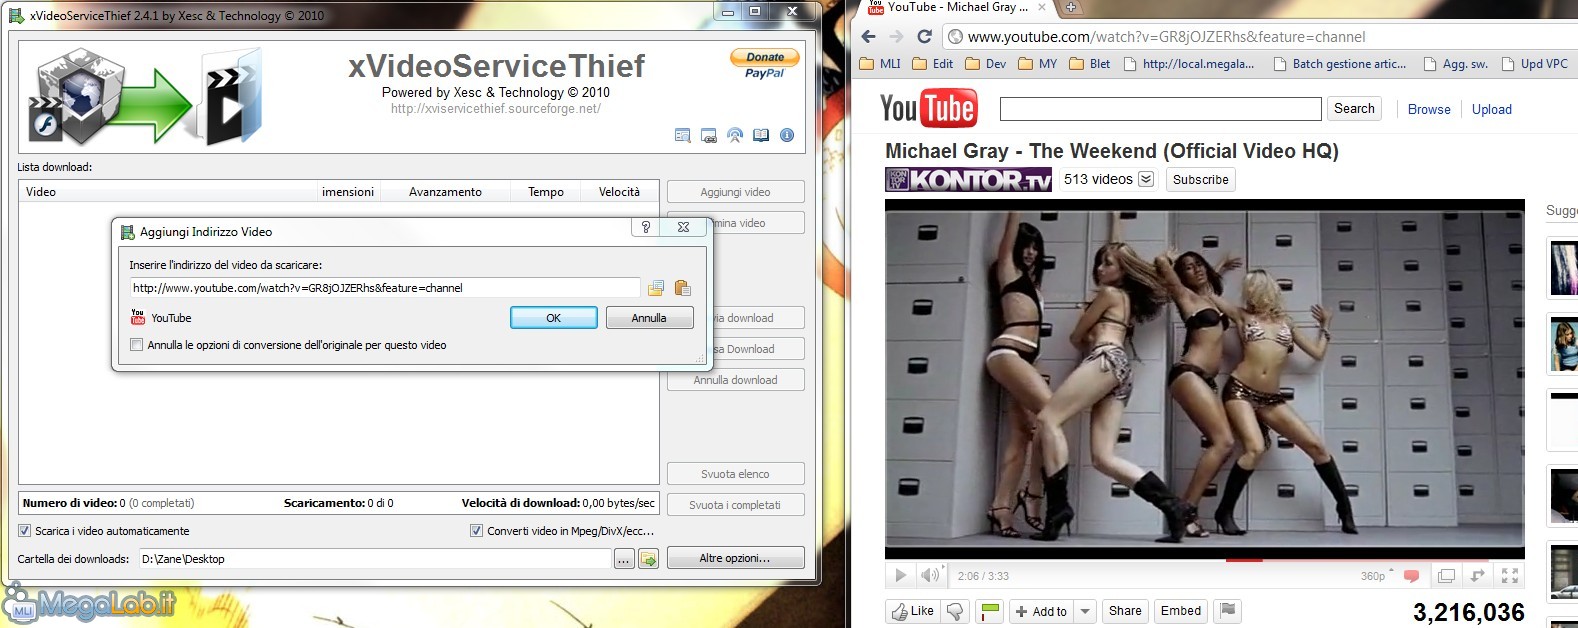Click the Upload link on YouTube
1578x628 pixels.
click(1491, 110)
